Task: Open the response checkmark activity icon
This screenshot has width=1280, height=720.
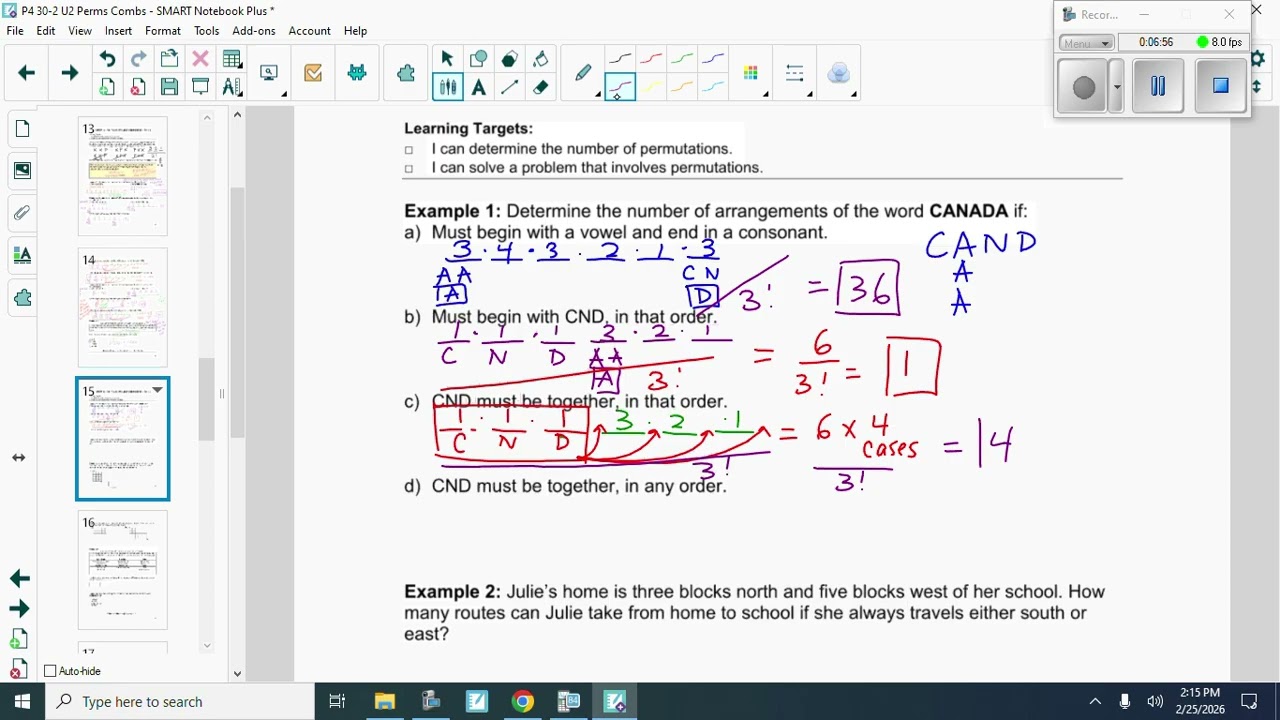Action: pyautogui.click(x=313, y=73)
